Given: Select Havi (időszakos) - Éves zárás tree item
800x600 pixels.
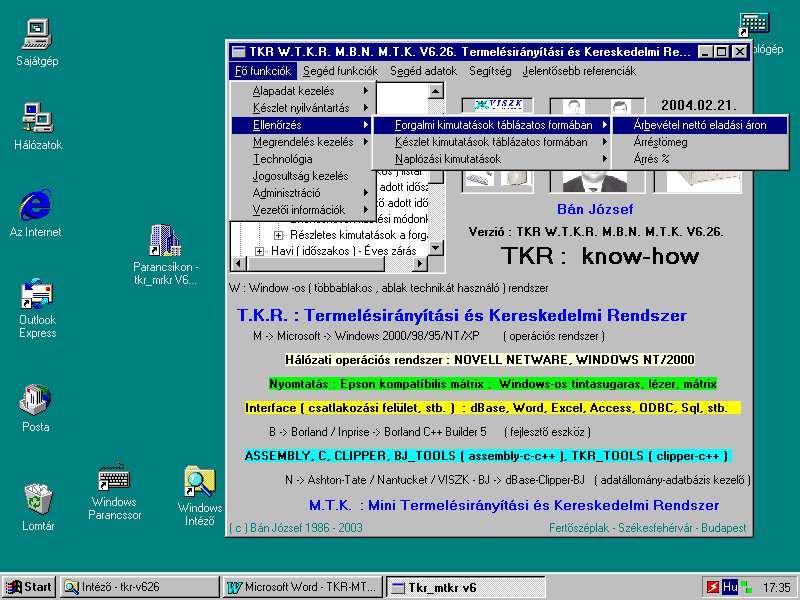Looking at the screenshot, I should pyautogui.click(x=344, y=251).
